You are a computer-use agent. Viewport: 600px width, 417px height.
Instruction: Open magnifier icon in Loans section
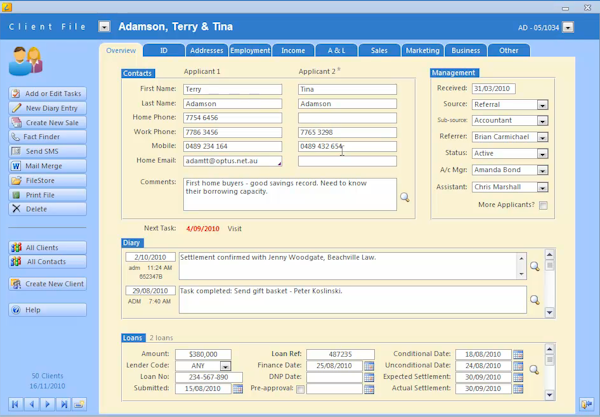click(534, 370)
